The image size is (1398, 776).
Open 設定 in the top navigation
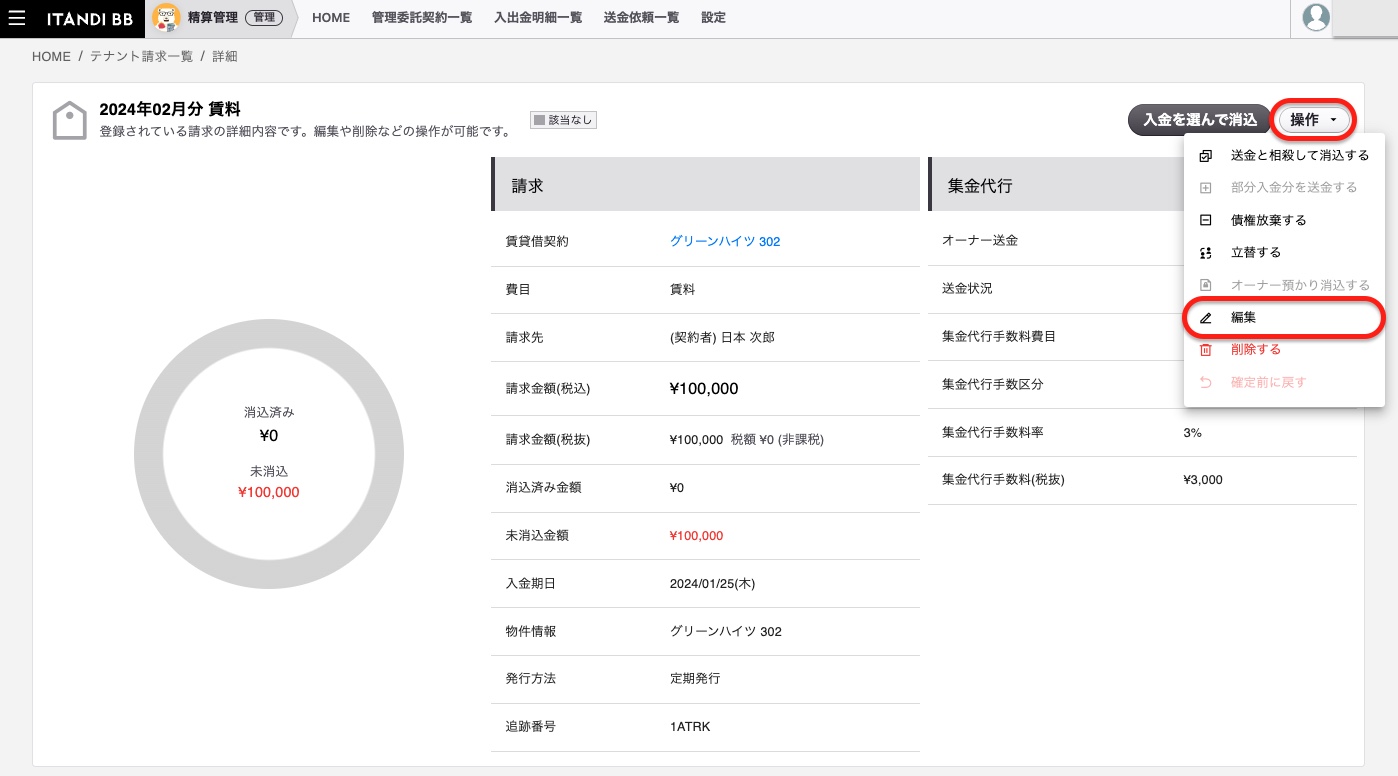tap(713, 18)
